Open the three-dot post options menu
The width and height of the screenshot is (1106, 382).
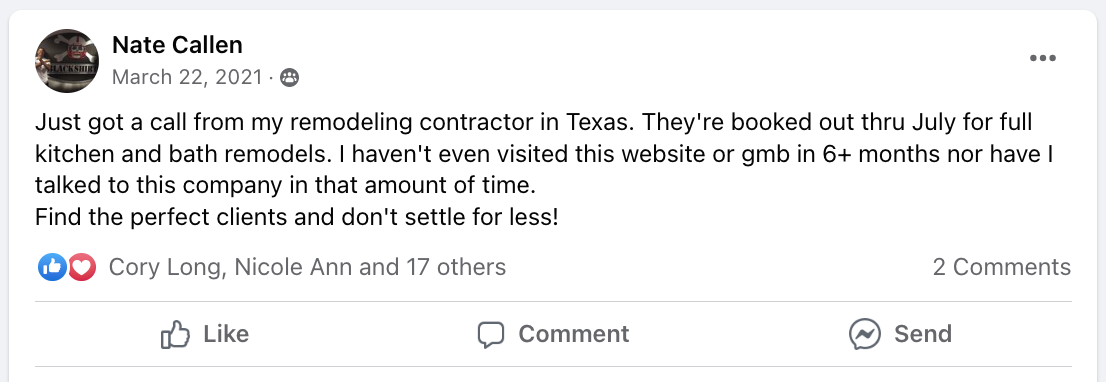pyautogui.click(x=1043, y=58)
